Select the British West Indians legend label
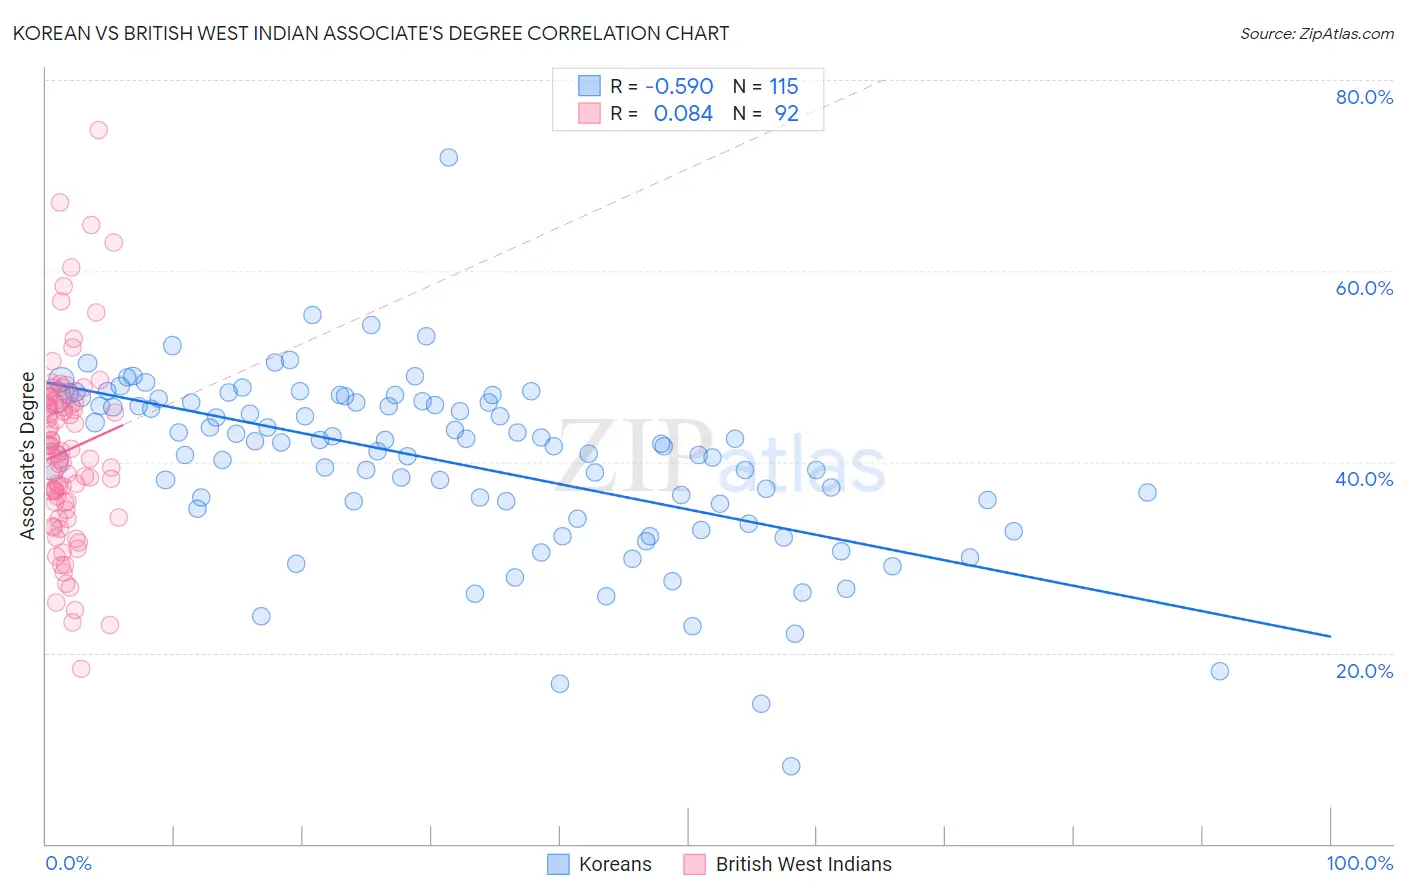Viewport: 1406px width, 892px height. [x=804, y=864]
